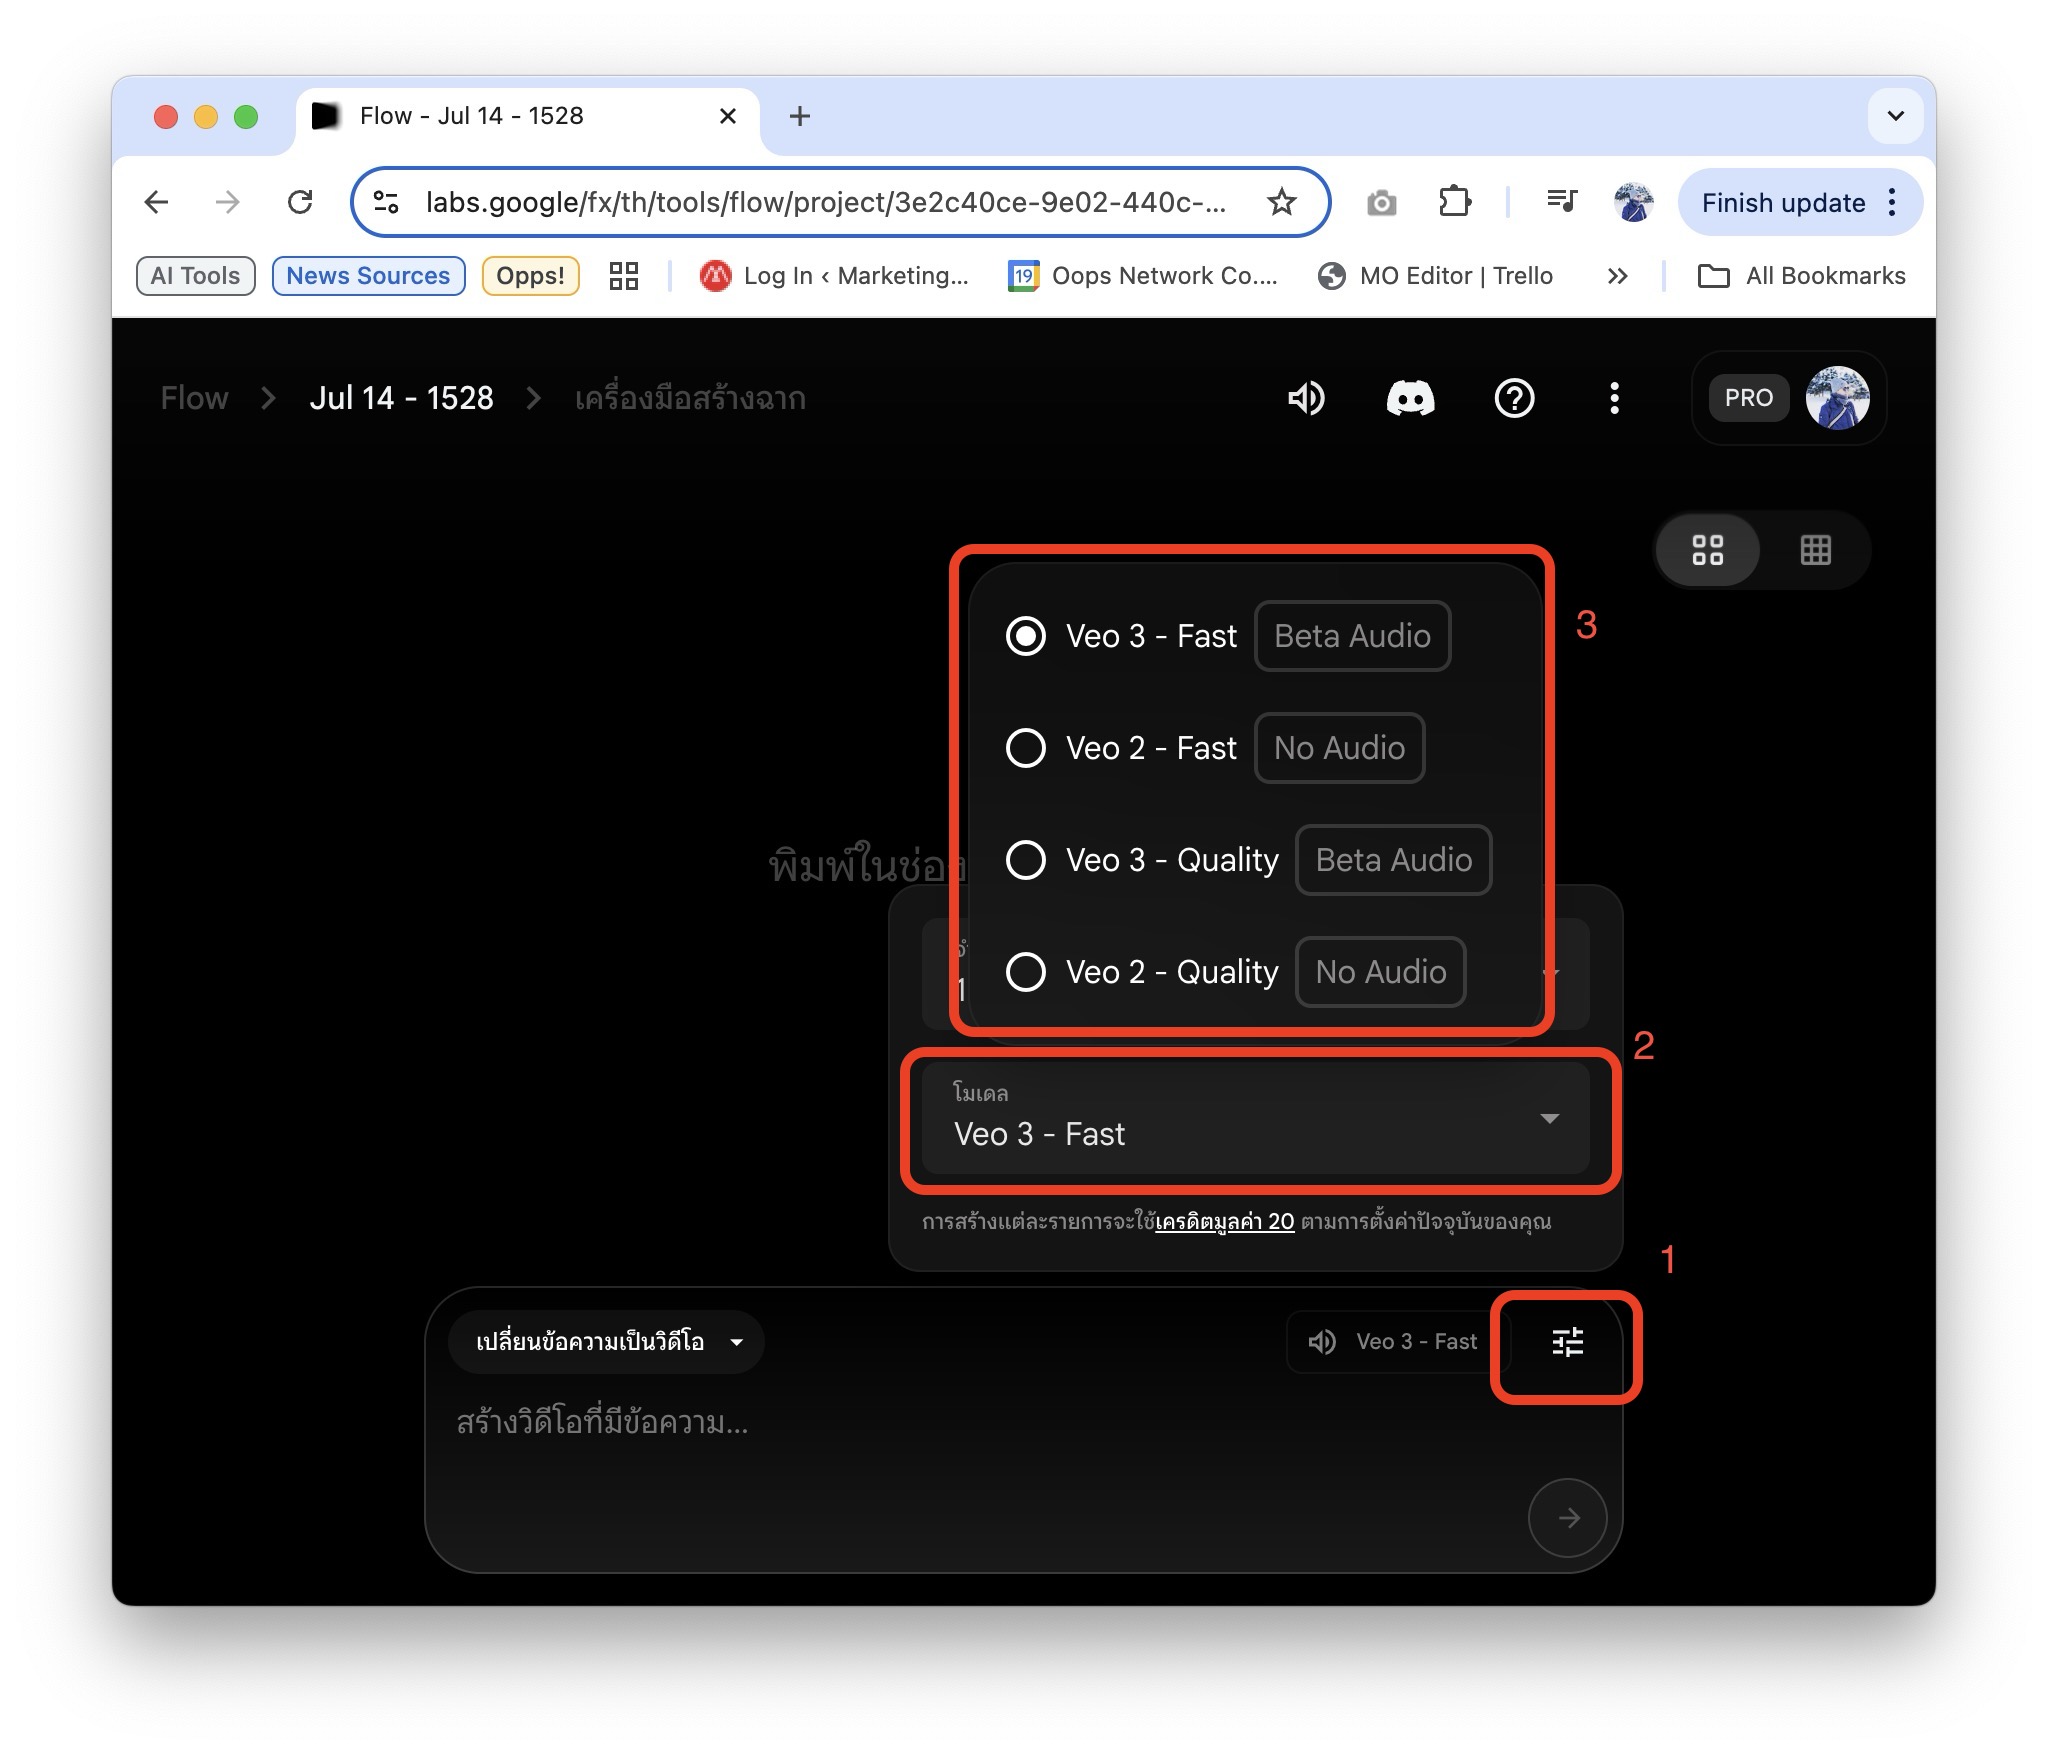The width and height of the screenshot is (2048, 1754).
Task: Open the Flow more options menu
Action: [x=1614, y=398]
